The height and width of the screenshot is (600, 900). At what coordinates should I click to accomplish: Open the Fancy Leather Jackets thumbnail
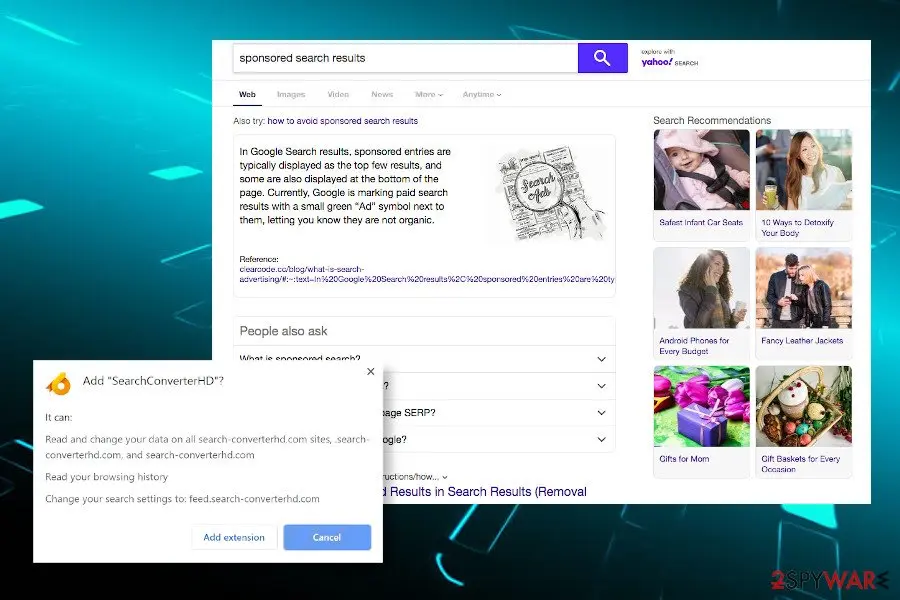(804, 288)
